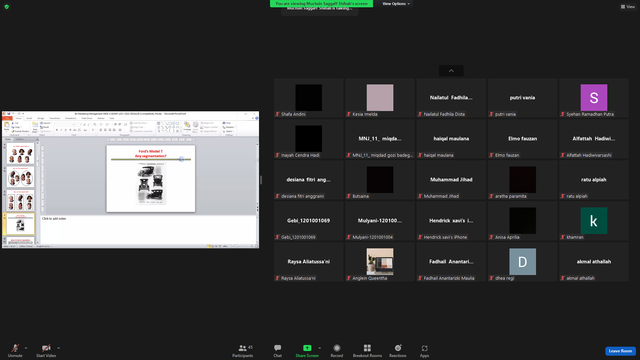Open the Participants panel icon
The height and width of the screenshot is (360, 640).
pyautogui.click(x=242, y=348)
